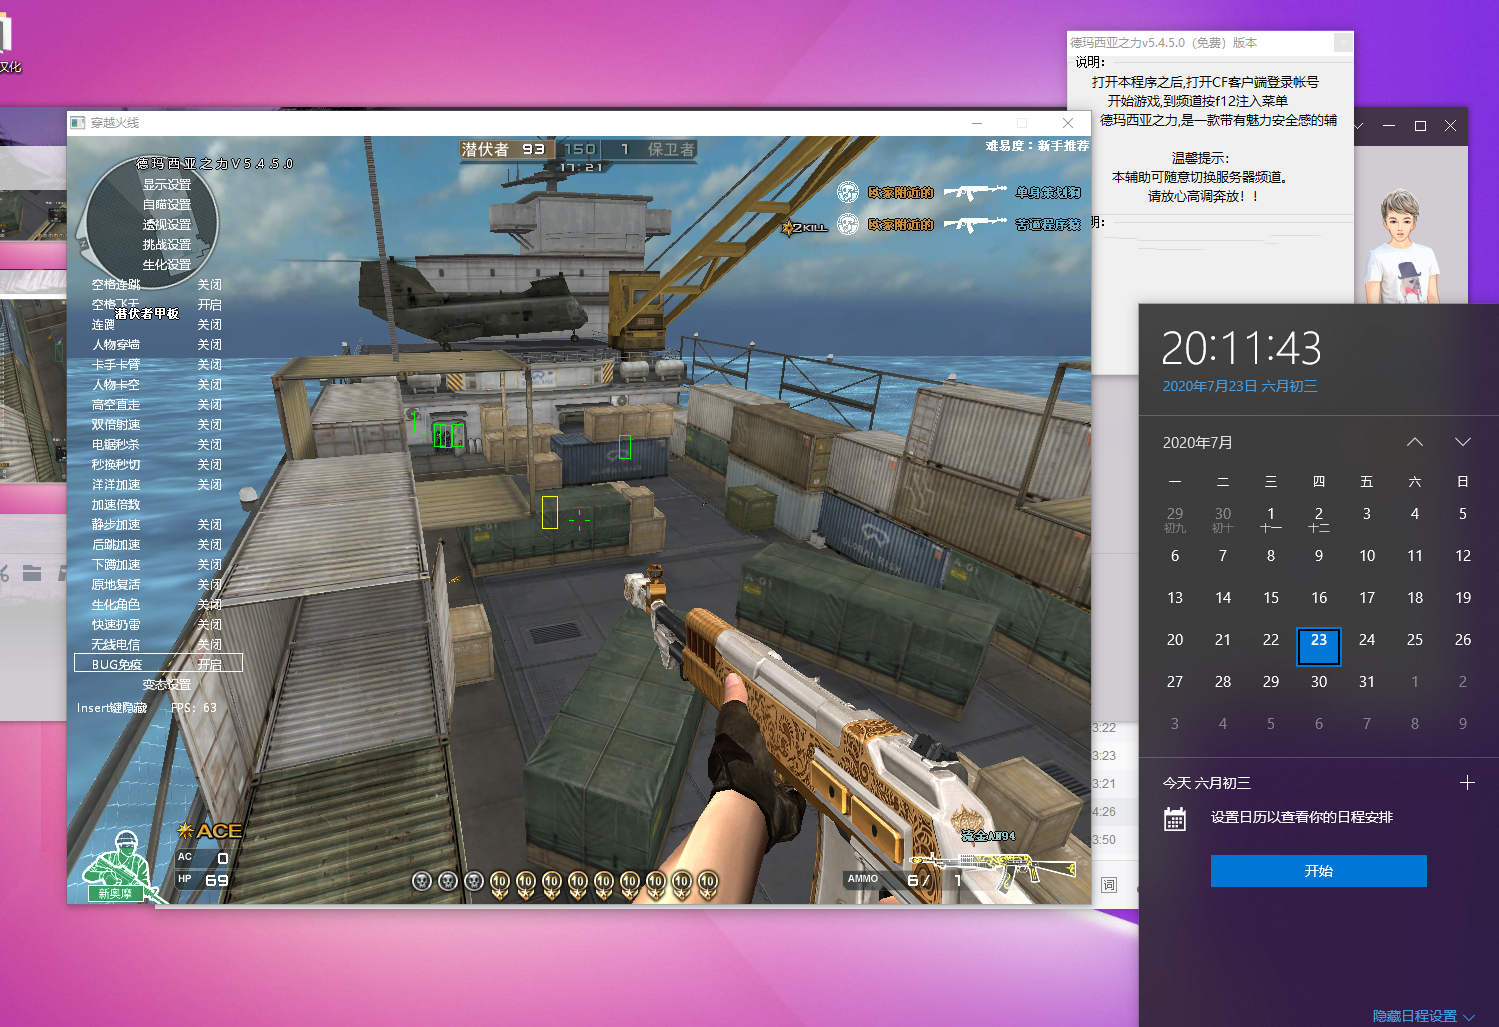Click 静步加速 row in cheat menu
Viewport: 1499px width, 1027px height.
click(157, 525)
